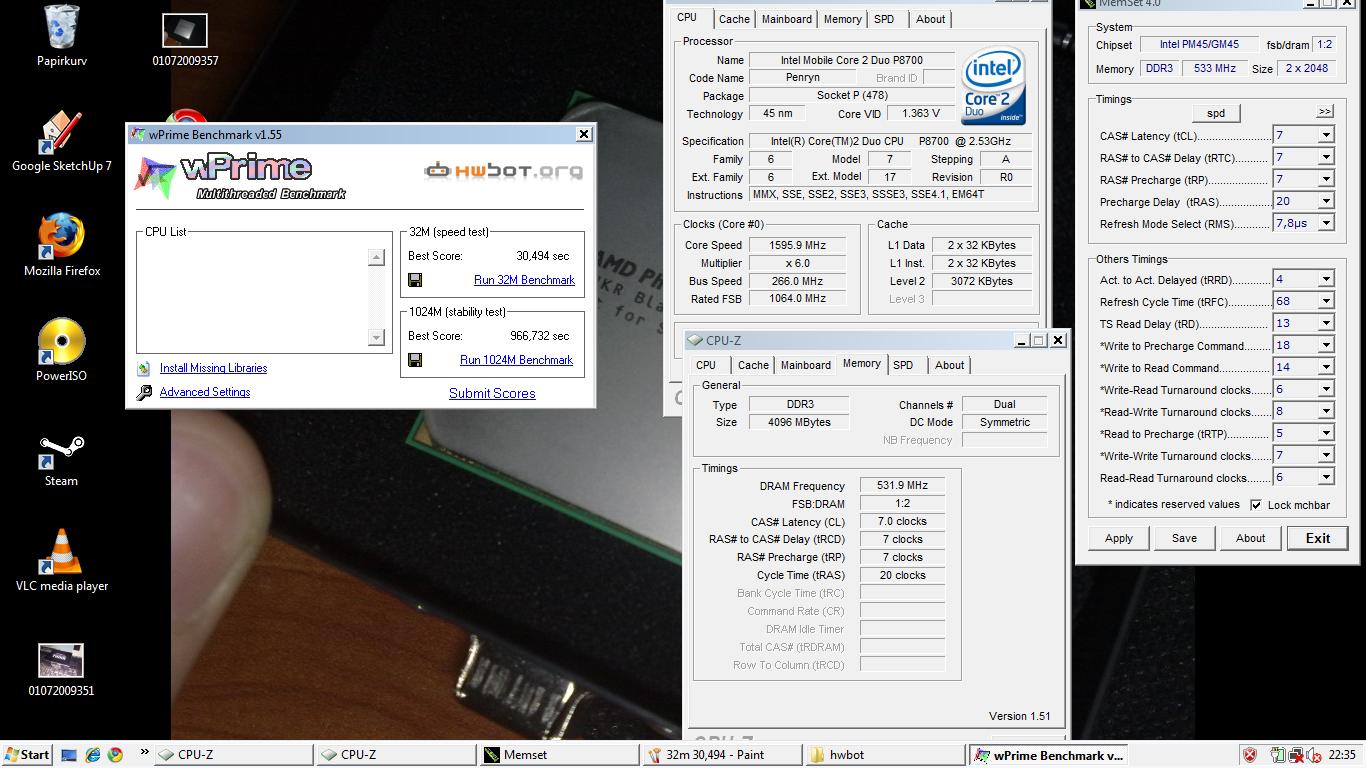Toggle Lock mchbar checkbox in MemSet

pyautogui.click(x=1256, y=505)
